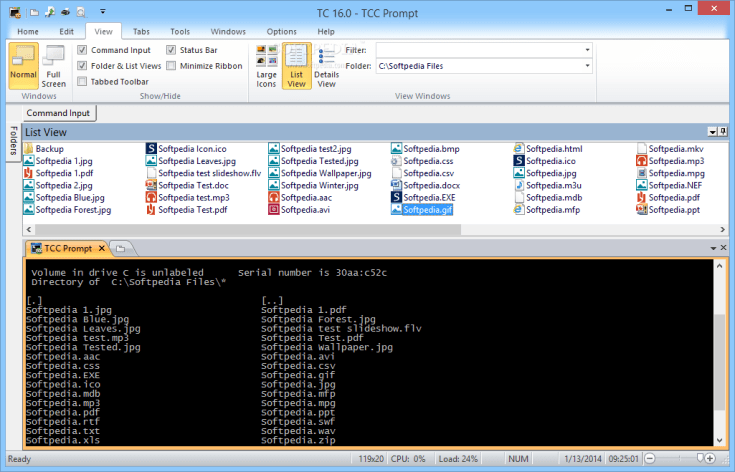The width and height of the screenshot is (735, 472).
Task: Click icon of Softpedia.css
Action: (396, 161)
